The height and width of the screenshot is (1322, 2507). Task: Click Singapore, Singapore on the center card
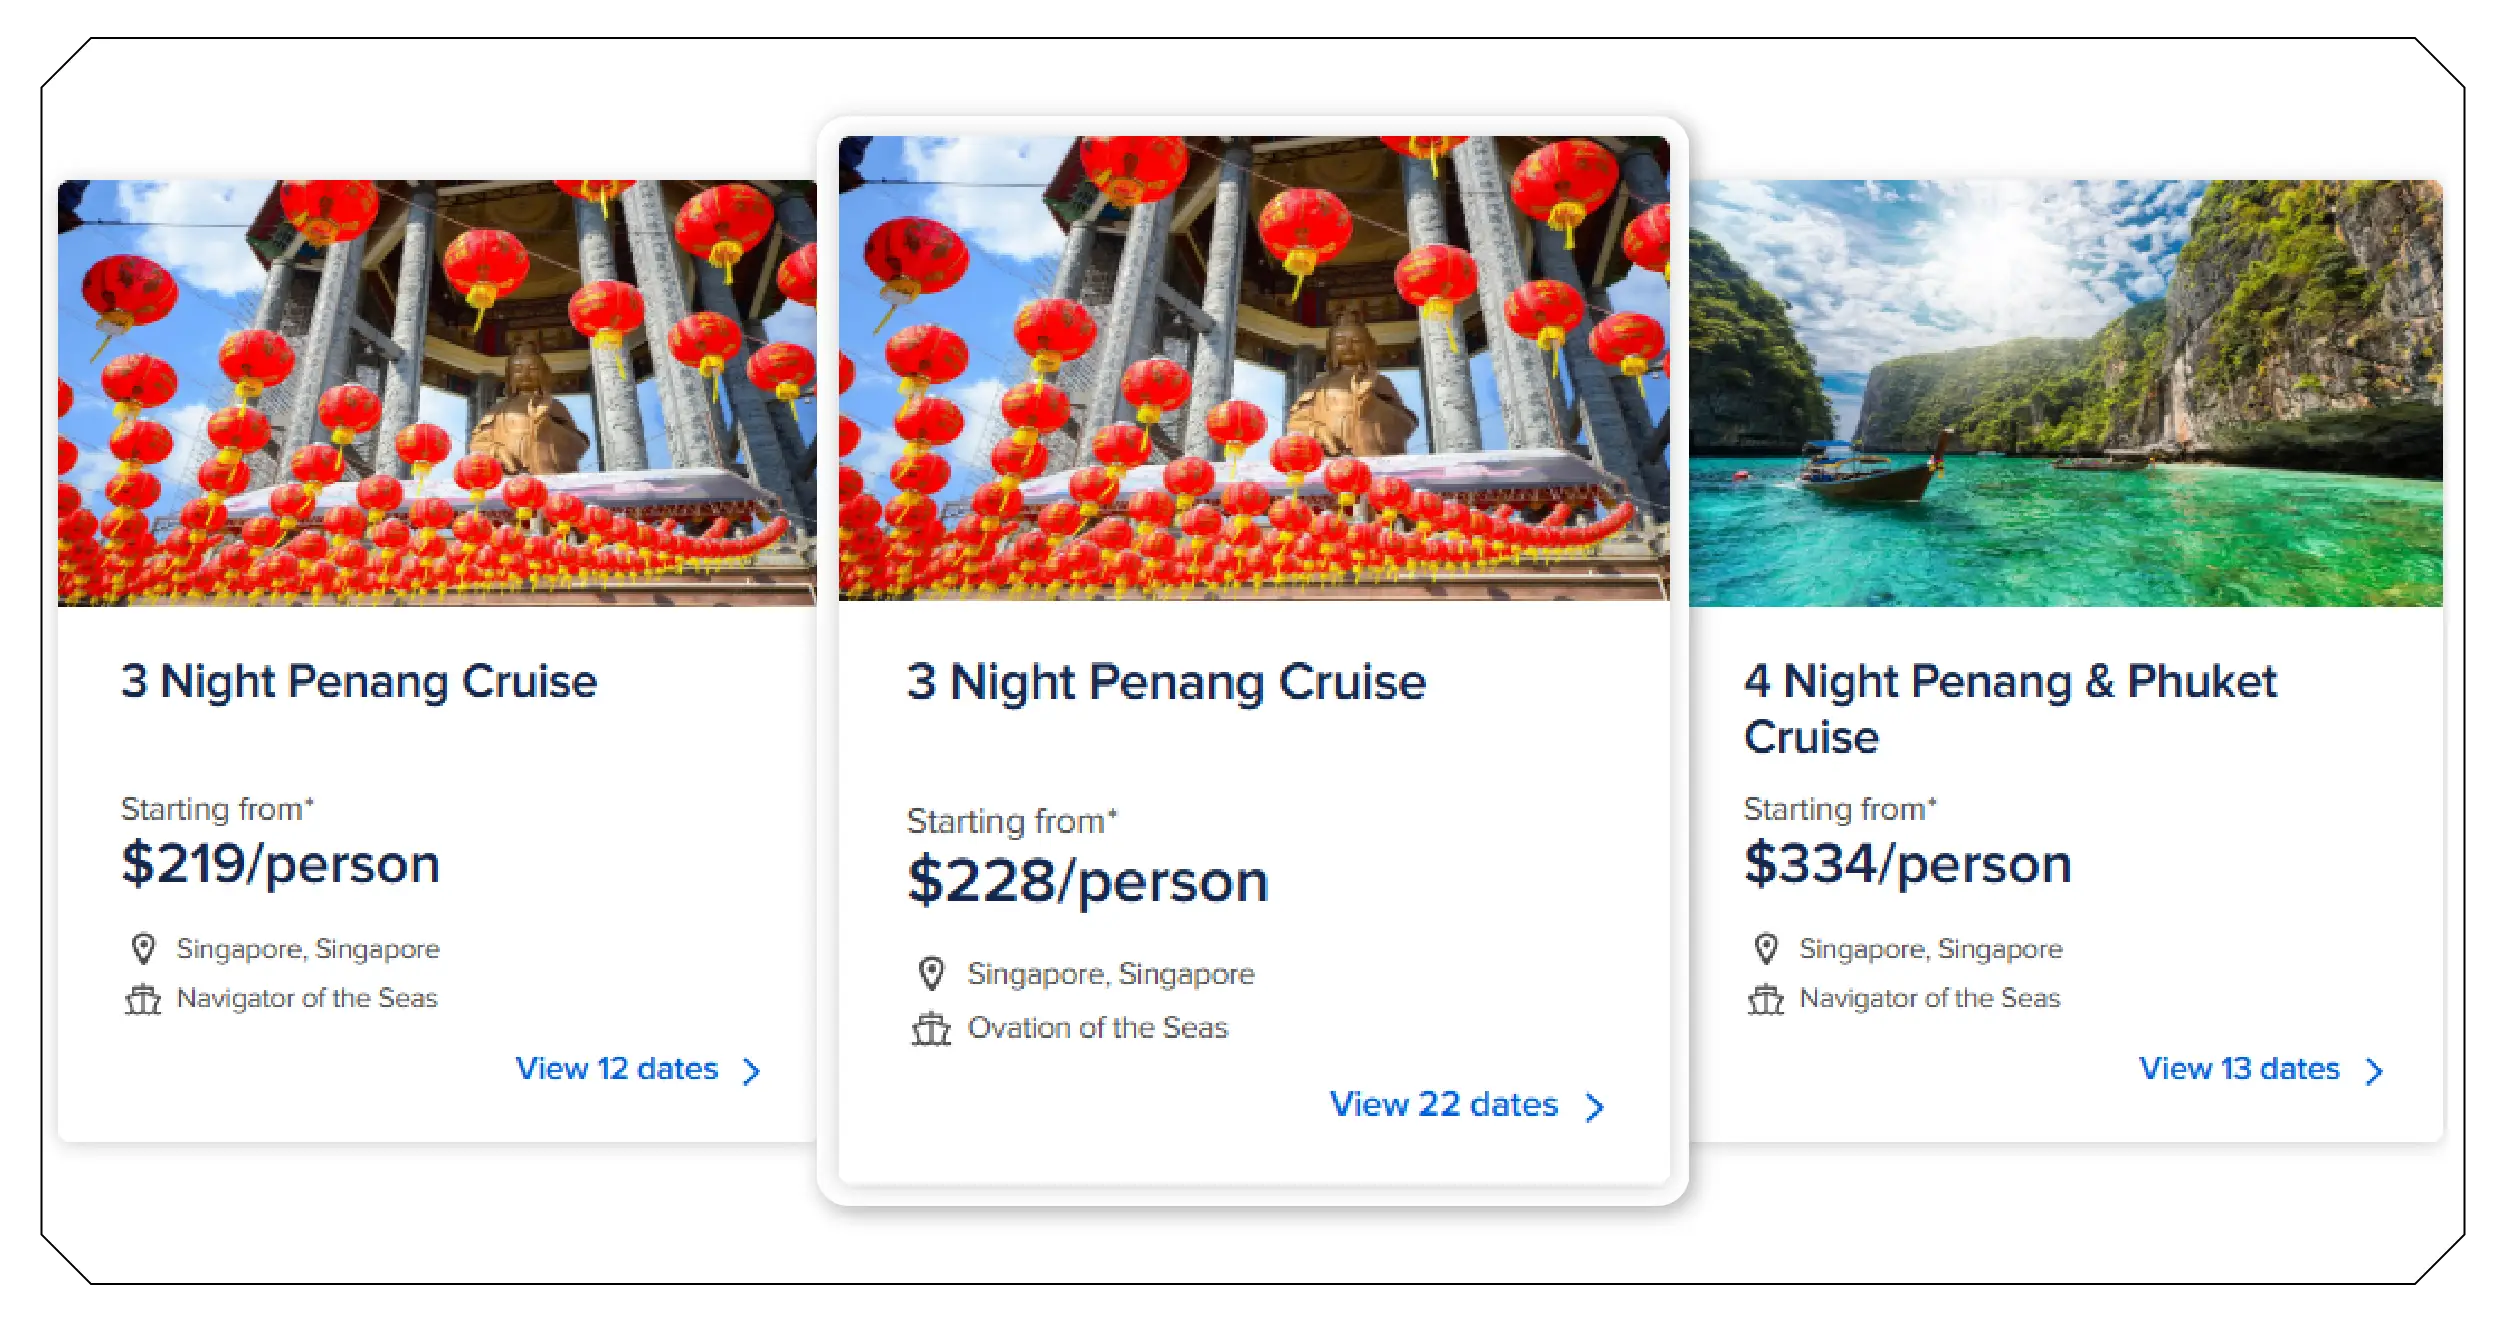[1111, 973]
